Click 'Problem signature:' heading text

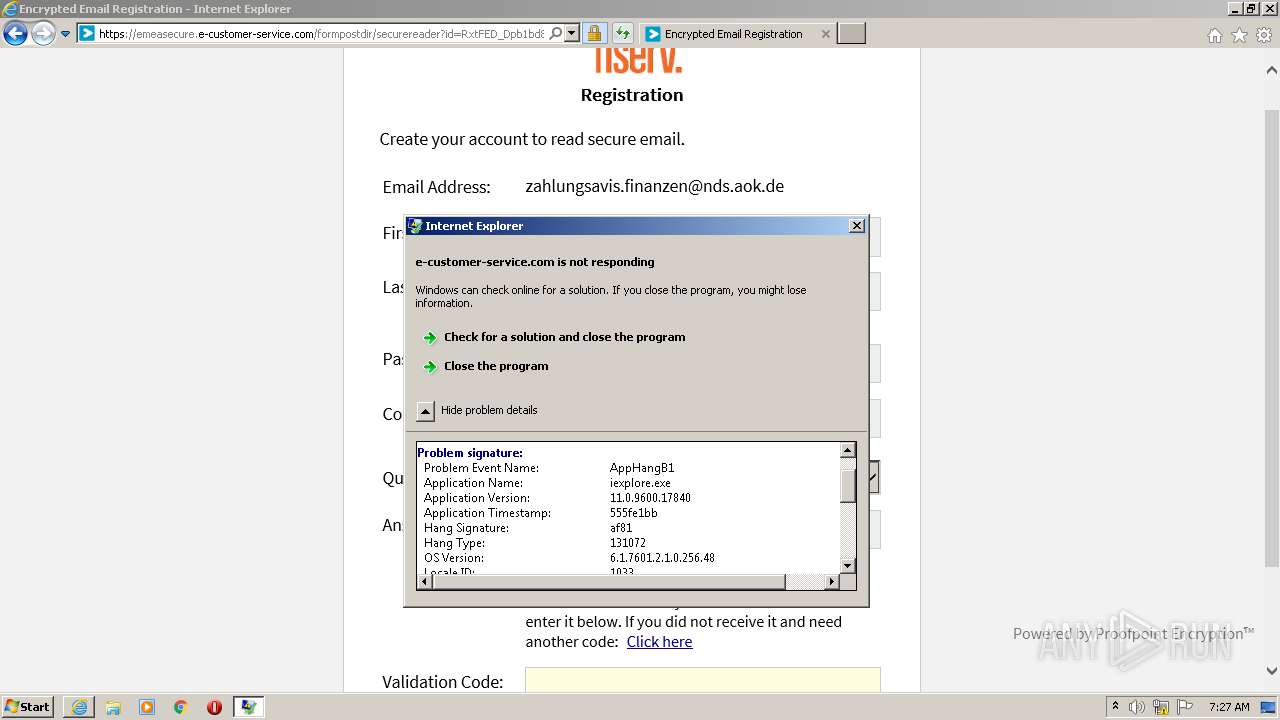click(470, 453)
